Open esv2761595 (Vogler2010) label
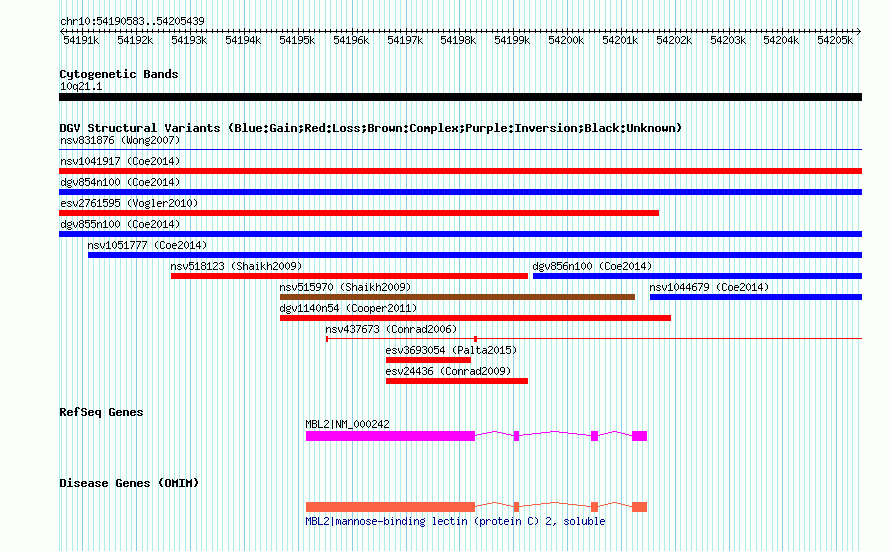 tap(129, 203)
